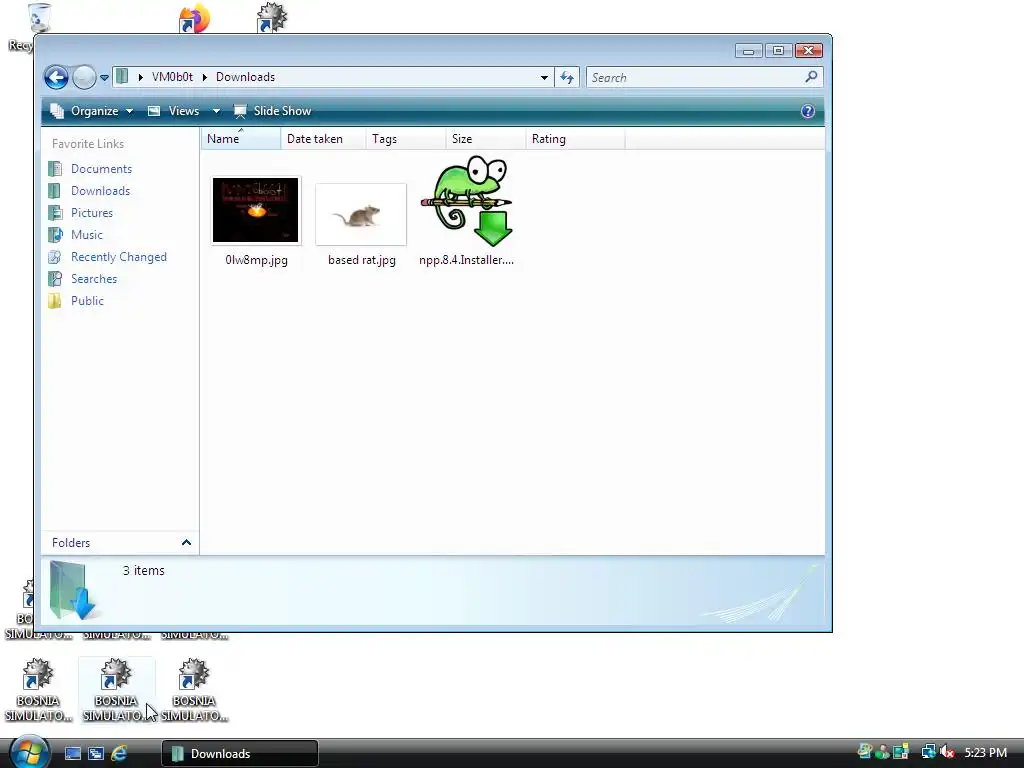Open Public in Favorite Links
Viewport: 1024px width, 768px height.
(88, 300)
